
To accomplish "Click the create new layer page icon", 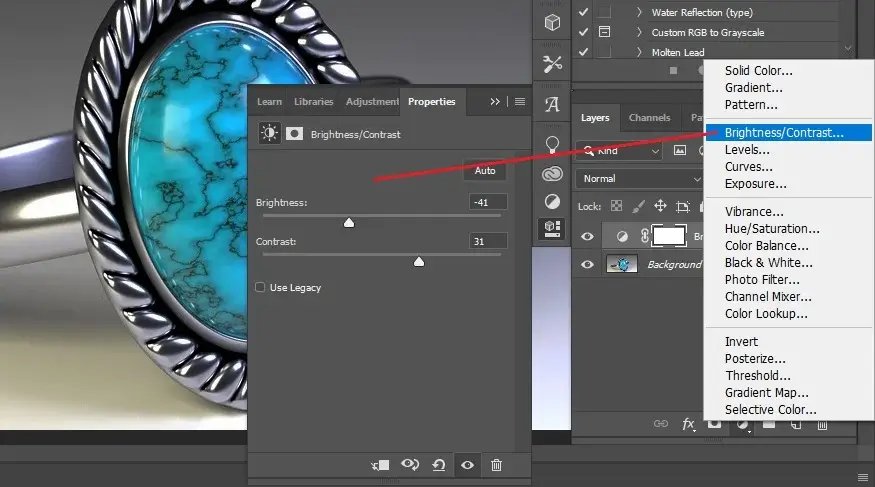I will pos(796,425).
